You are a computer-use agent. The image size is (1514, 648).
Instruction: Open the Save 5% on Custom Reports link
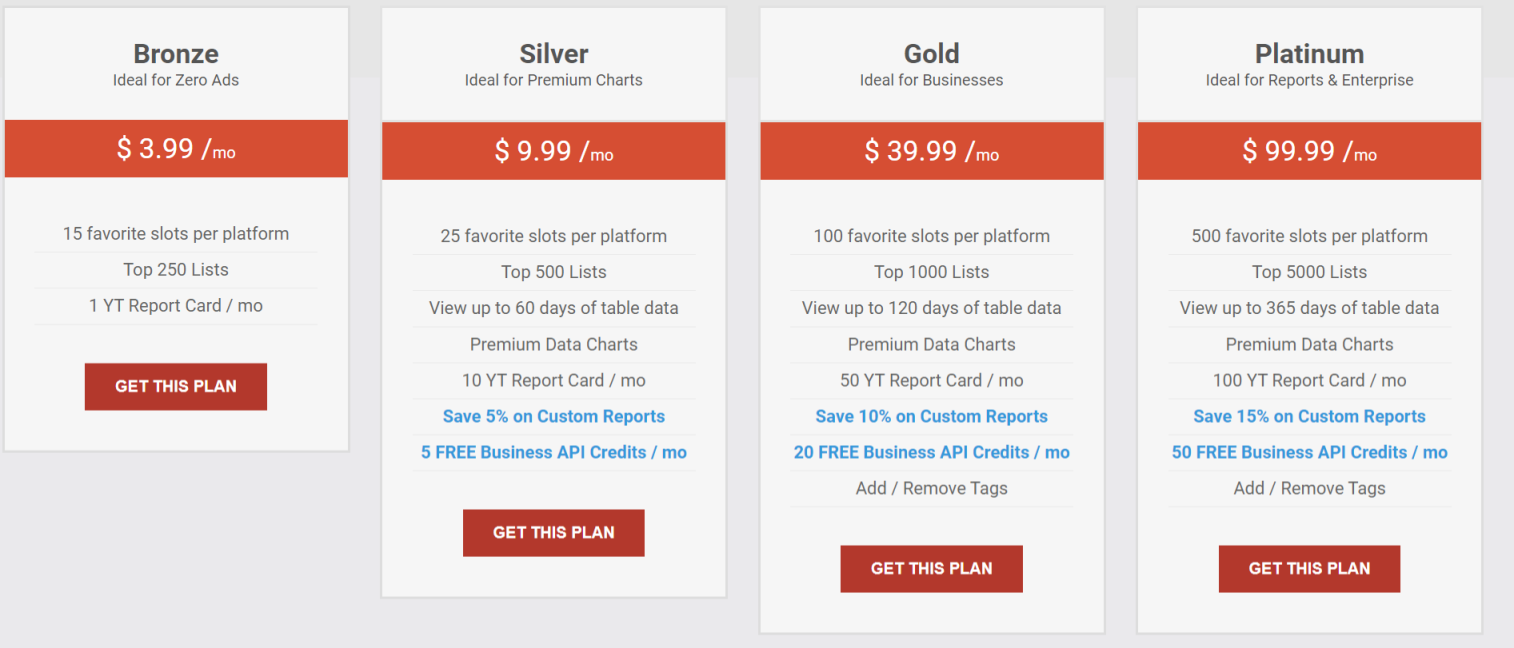553,416
